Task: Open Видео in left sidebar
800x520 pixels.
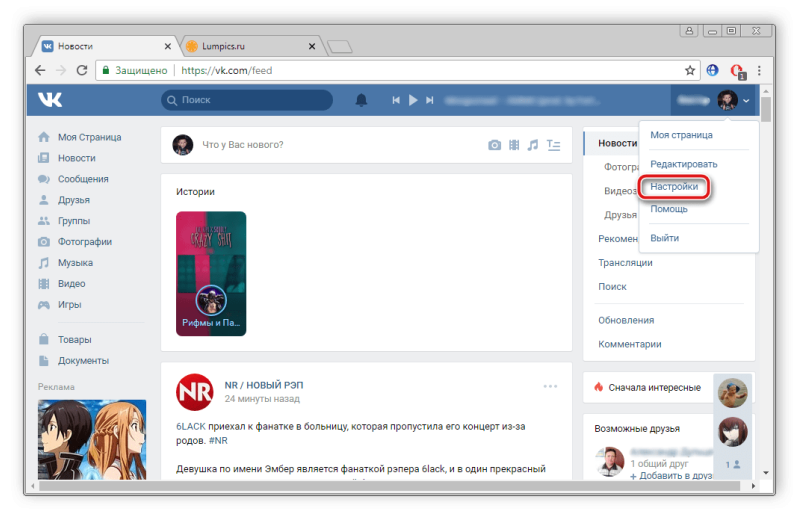Action: [71, 284]
